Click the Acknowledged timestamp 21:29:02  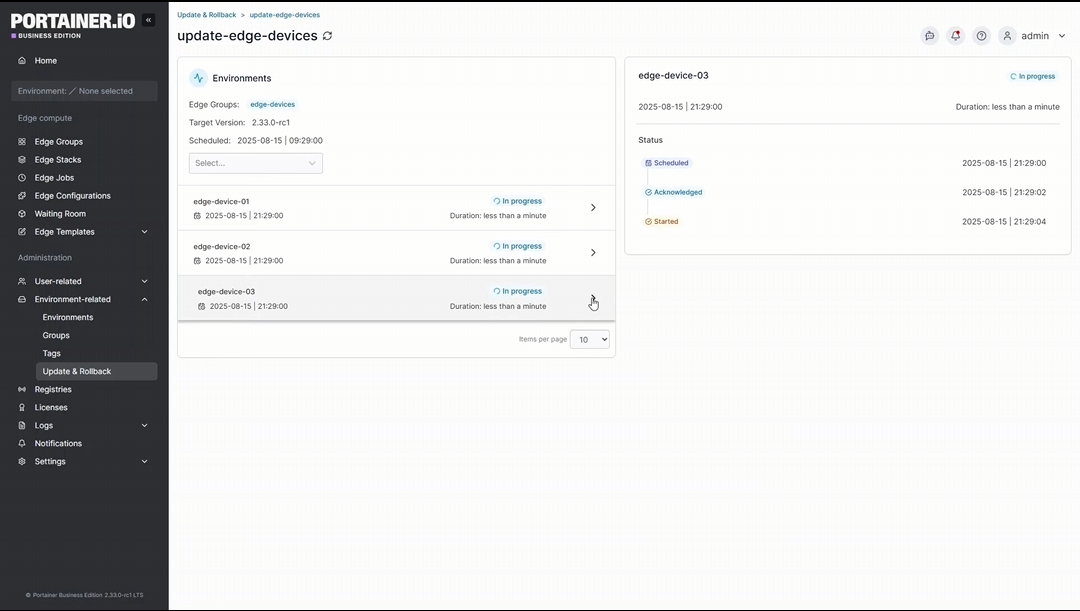point(1004,192)
